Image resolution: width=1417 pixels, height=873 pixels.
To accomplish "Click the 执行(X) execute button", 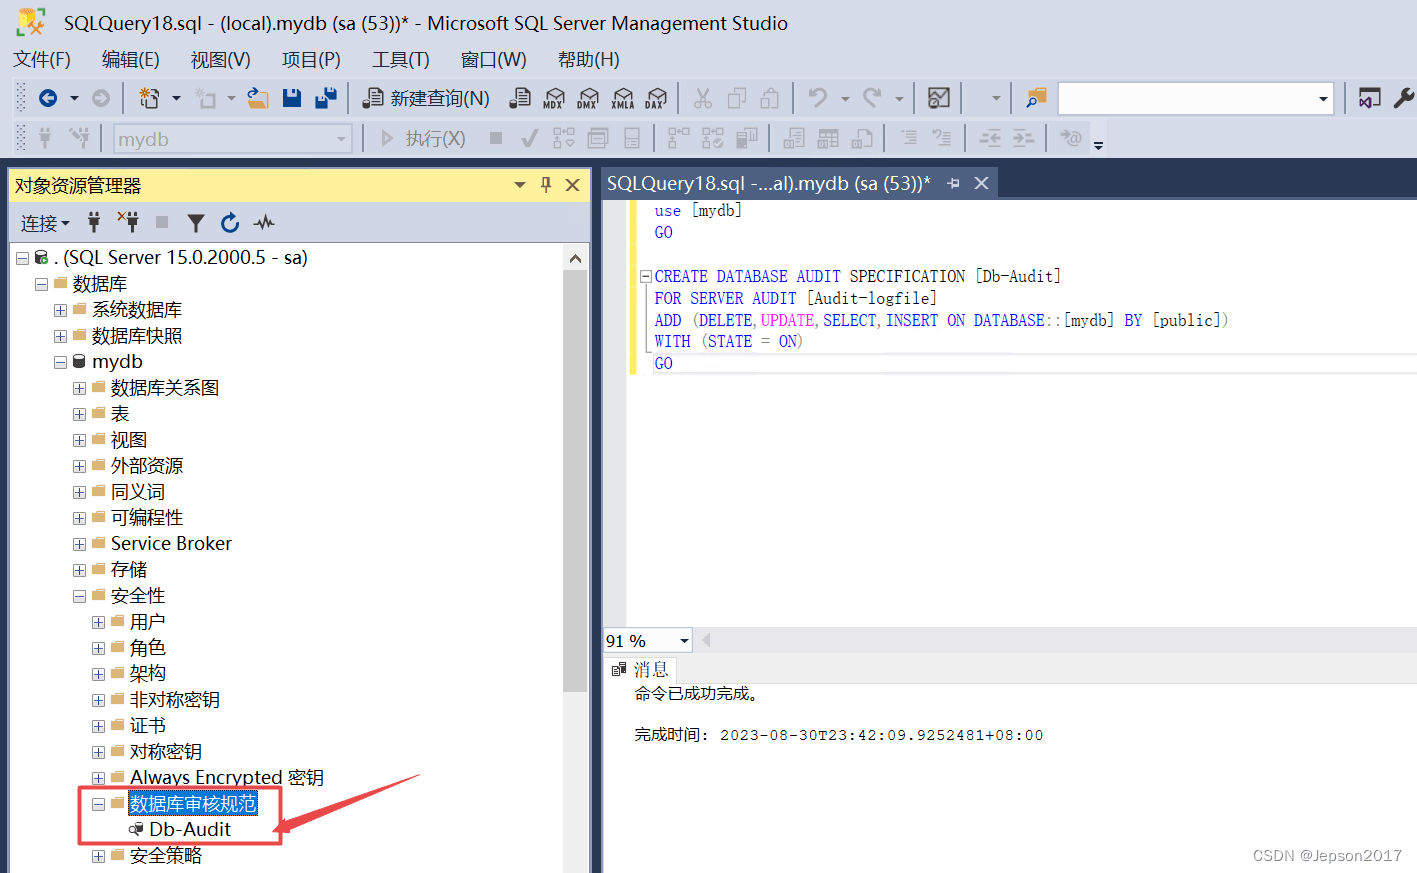I will (x=423, y=138).
